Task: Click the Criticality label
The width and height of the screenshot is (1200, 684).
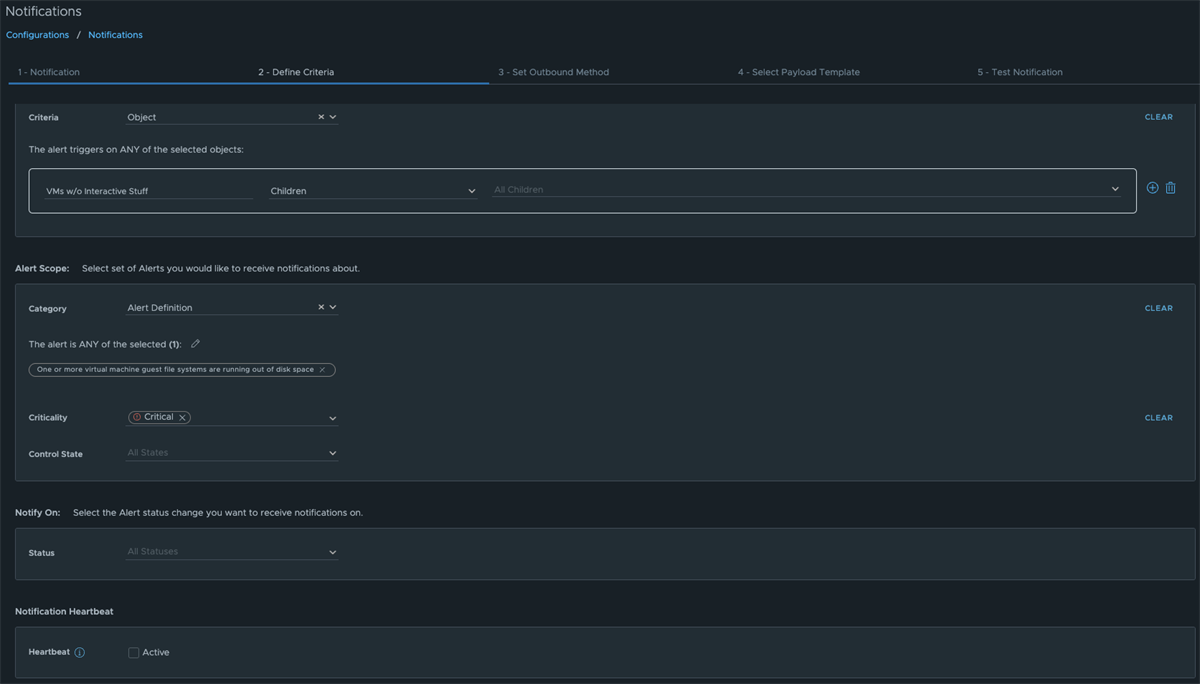Action: coord(48,418)
